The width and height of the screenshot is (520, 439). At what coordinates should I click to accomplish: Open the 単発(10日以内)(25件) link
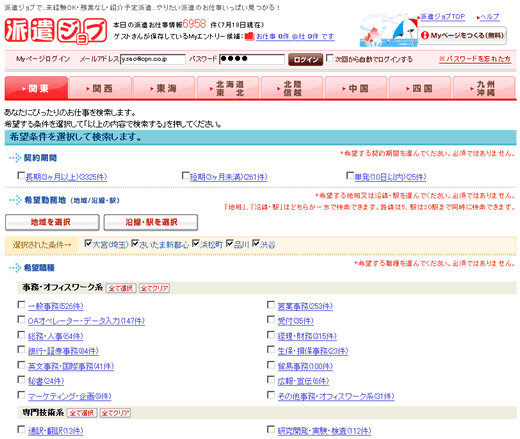pyautogui.click(x=390, y=177)
